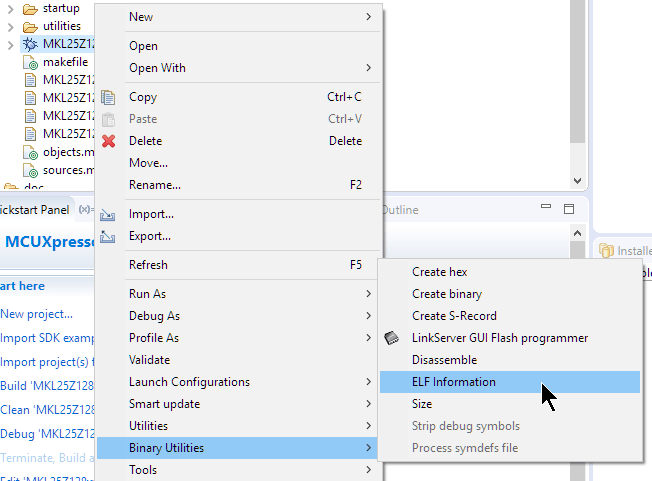652x481 pixels.
Task: Click the Build 'MKL25Z128 link
Action: point(47,386)
